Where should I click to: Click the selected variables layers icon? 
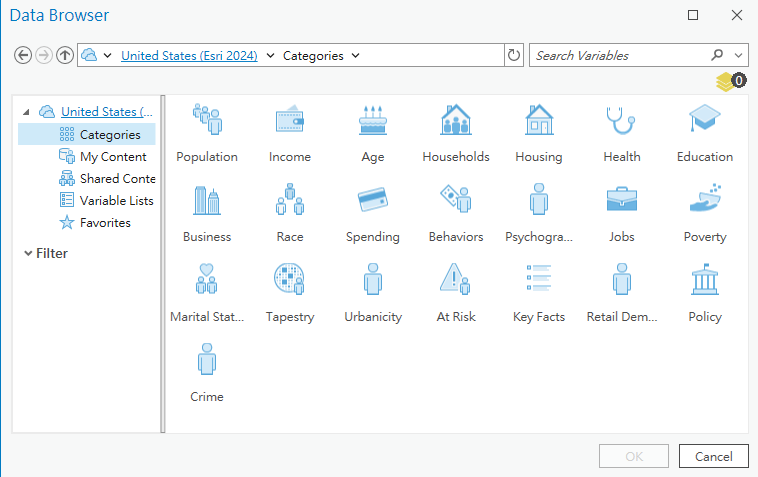[730, 81]
